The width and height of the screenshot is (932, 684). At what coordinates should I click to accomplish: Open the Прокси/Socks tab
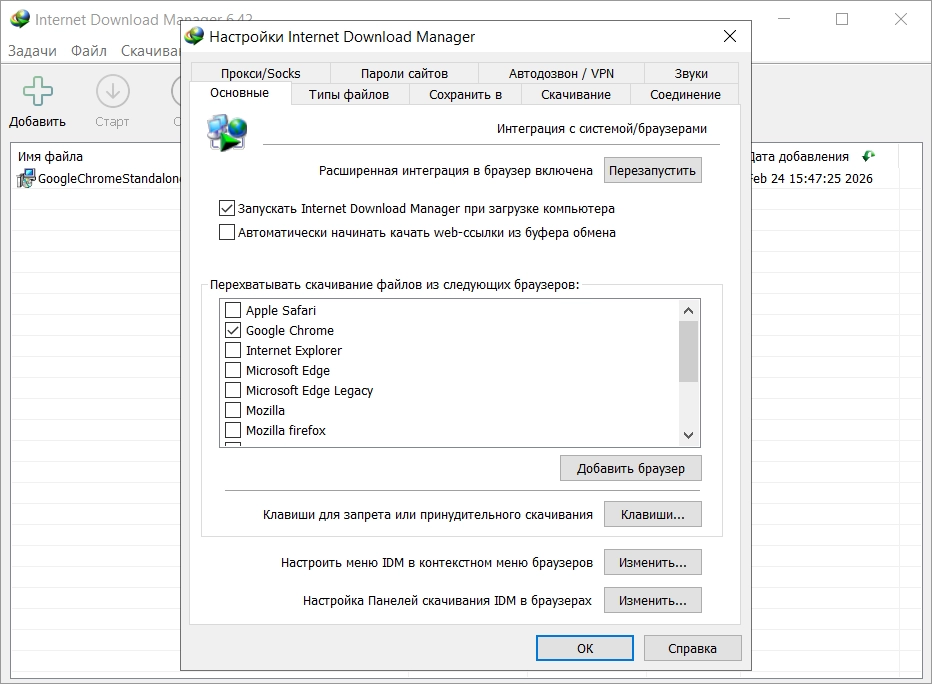coord(260,73)
